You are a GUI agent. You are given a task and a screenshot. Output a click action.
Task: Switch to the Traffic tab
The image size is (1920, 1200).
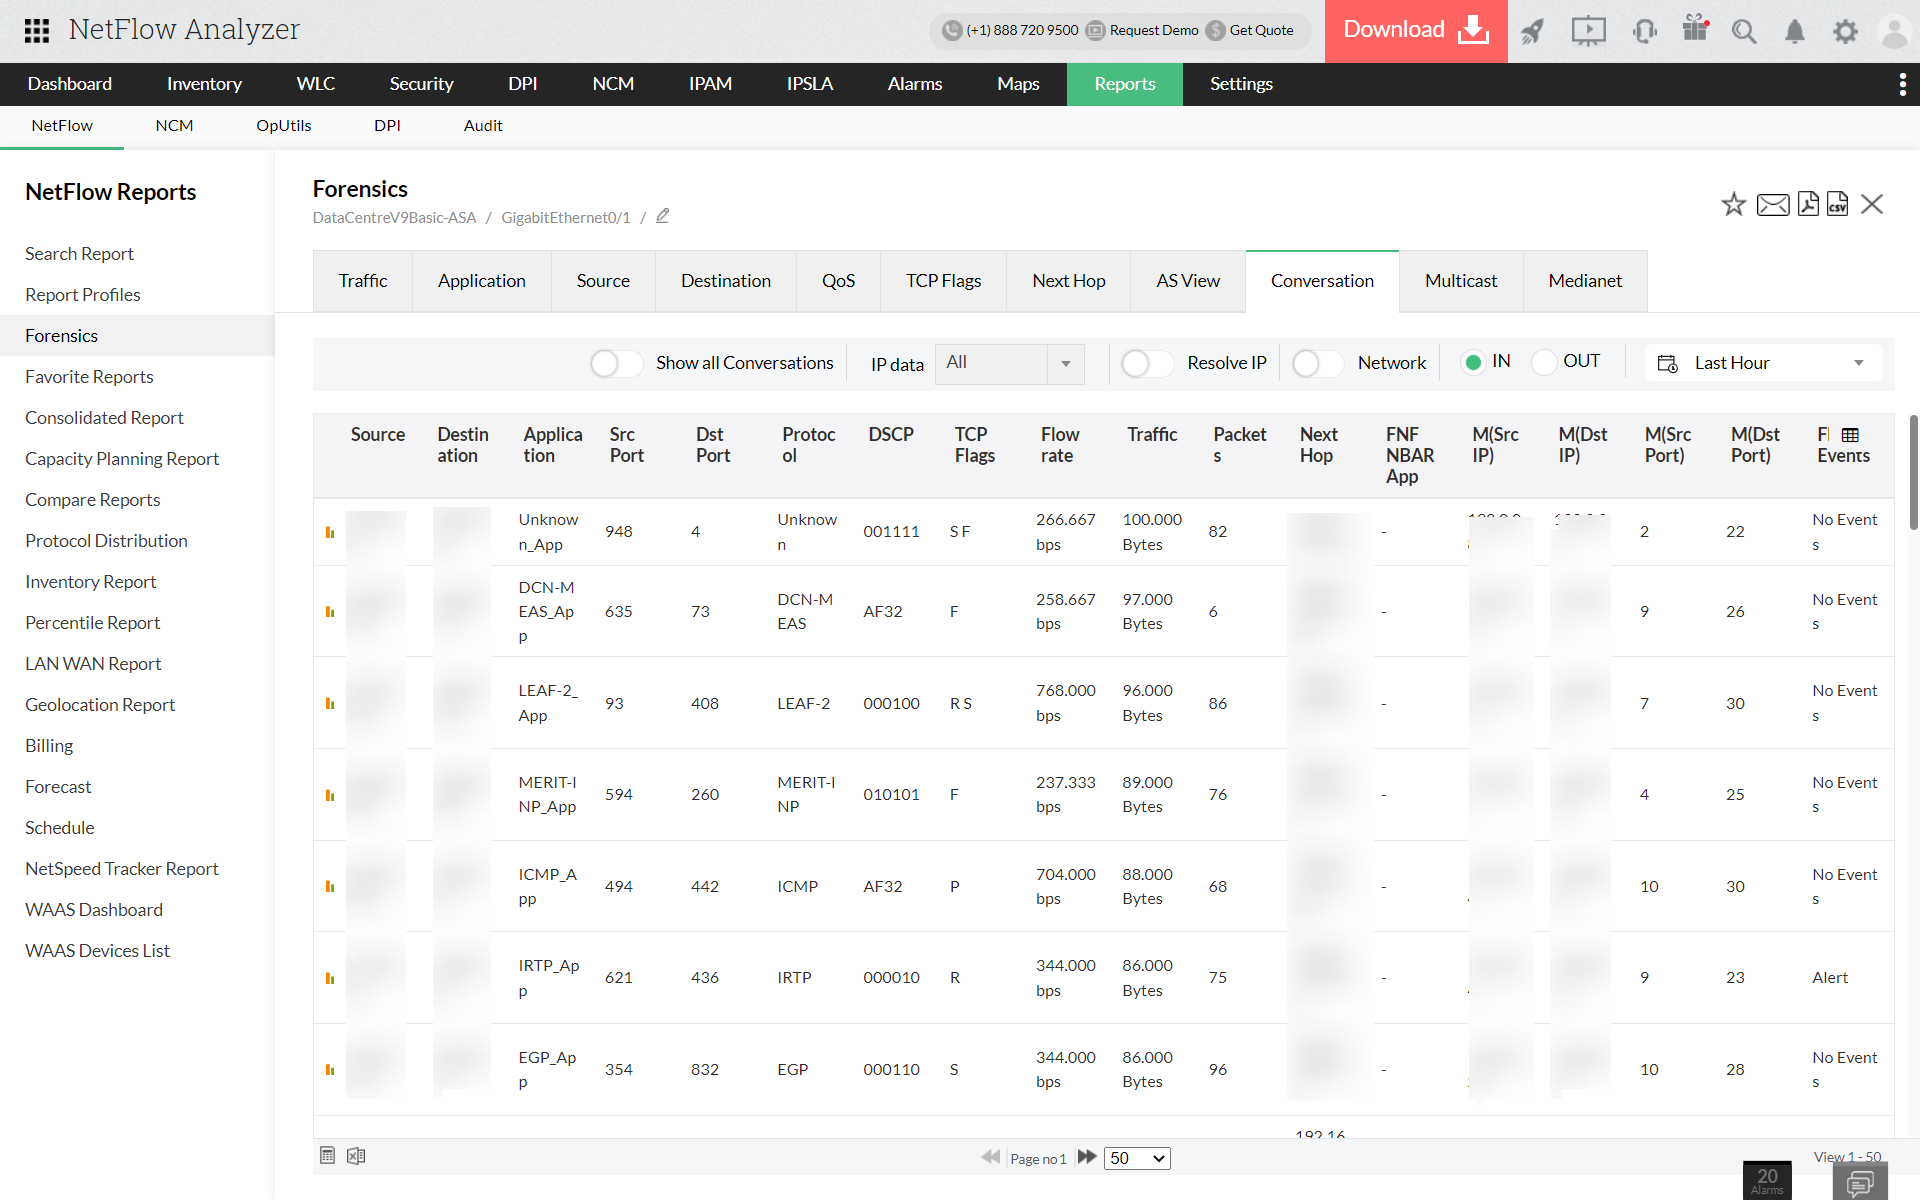(x=364, y=281)
